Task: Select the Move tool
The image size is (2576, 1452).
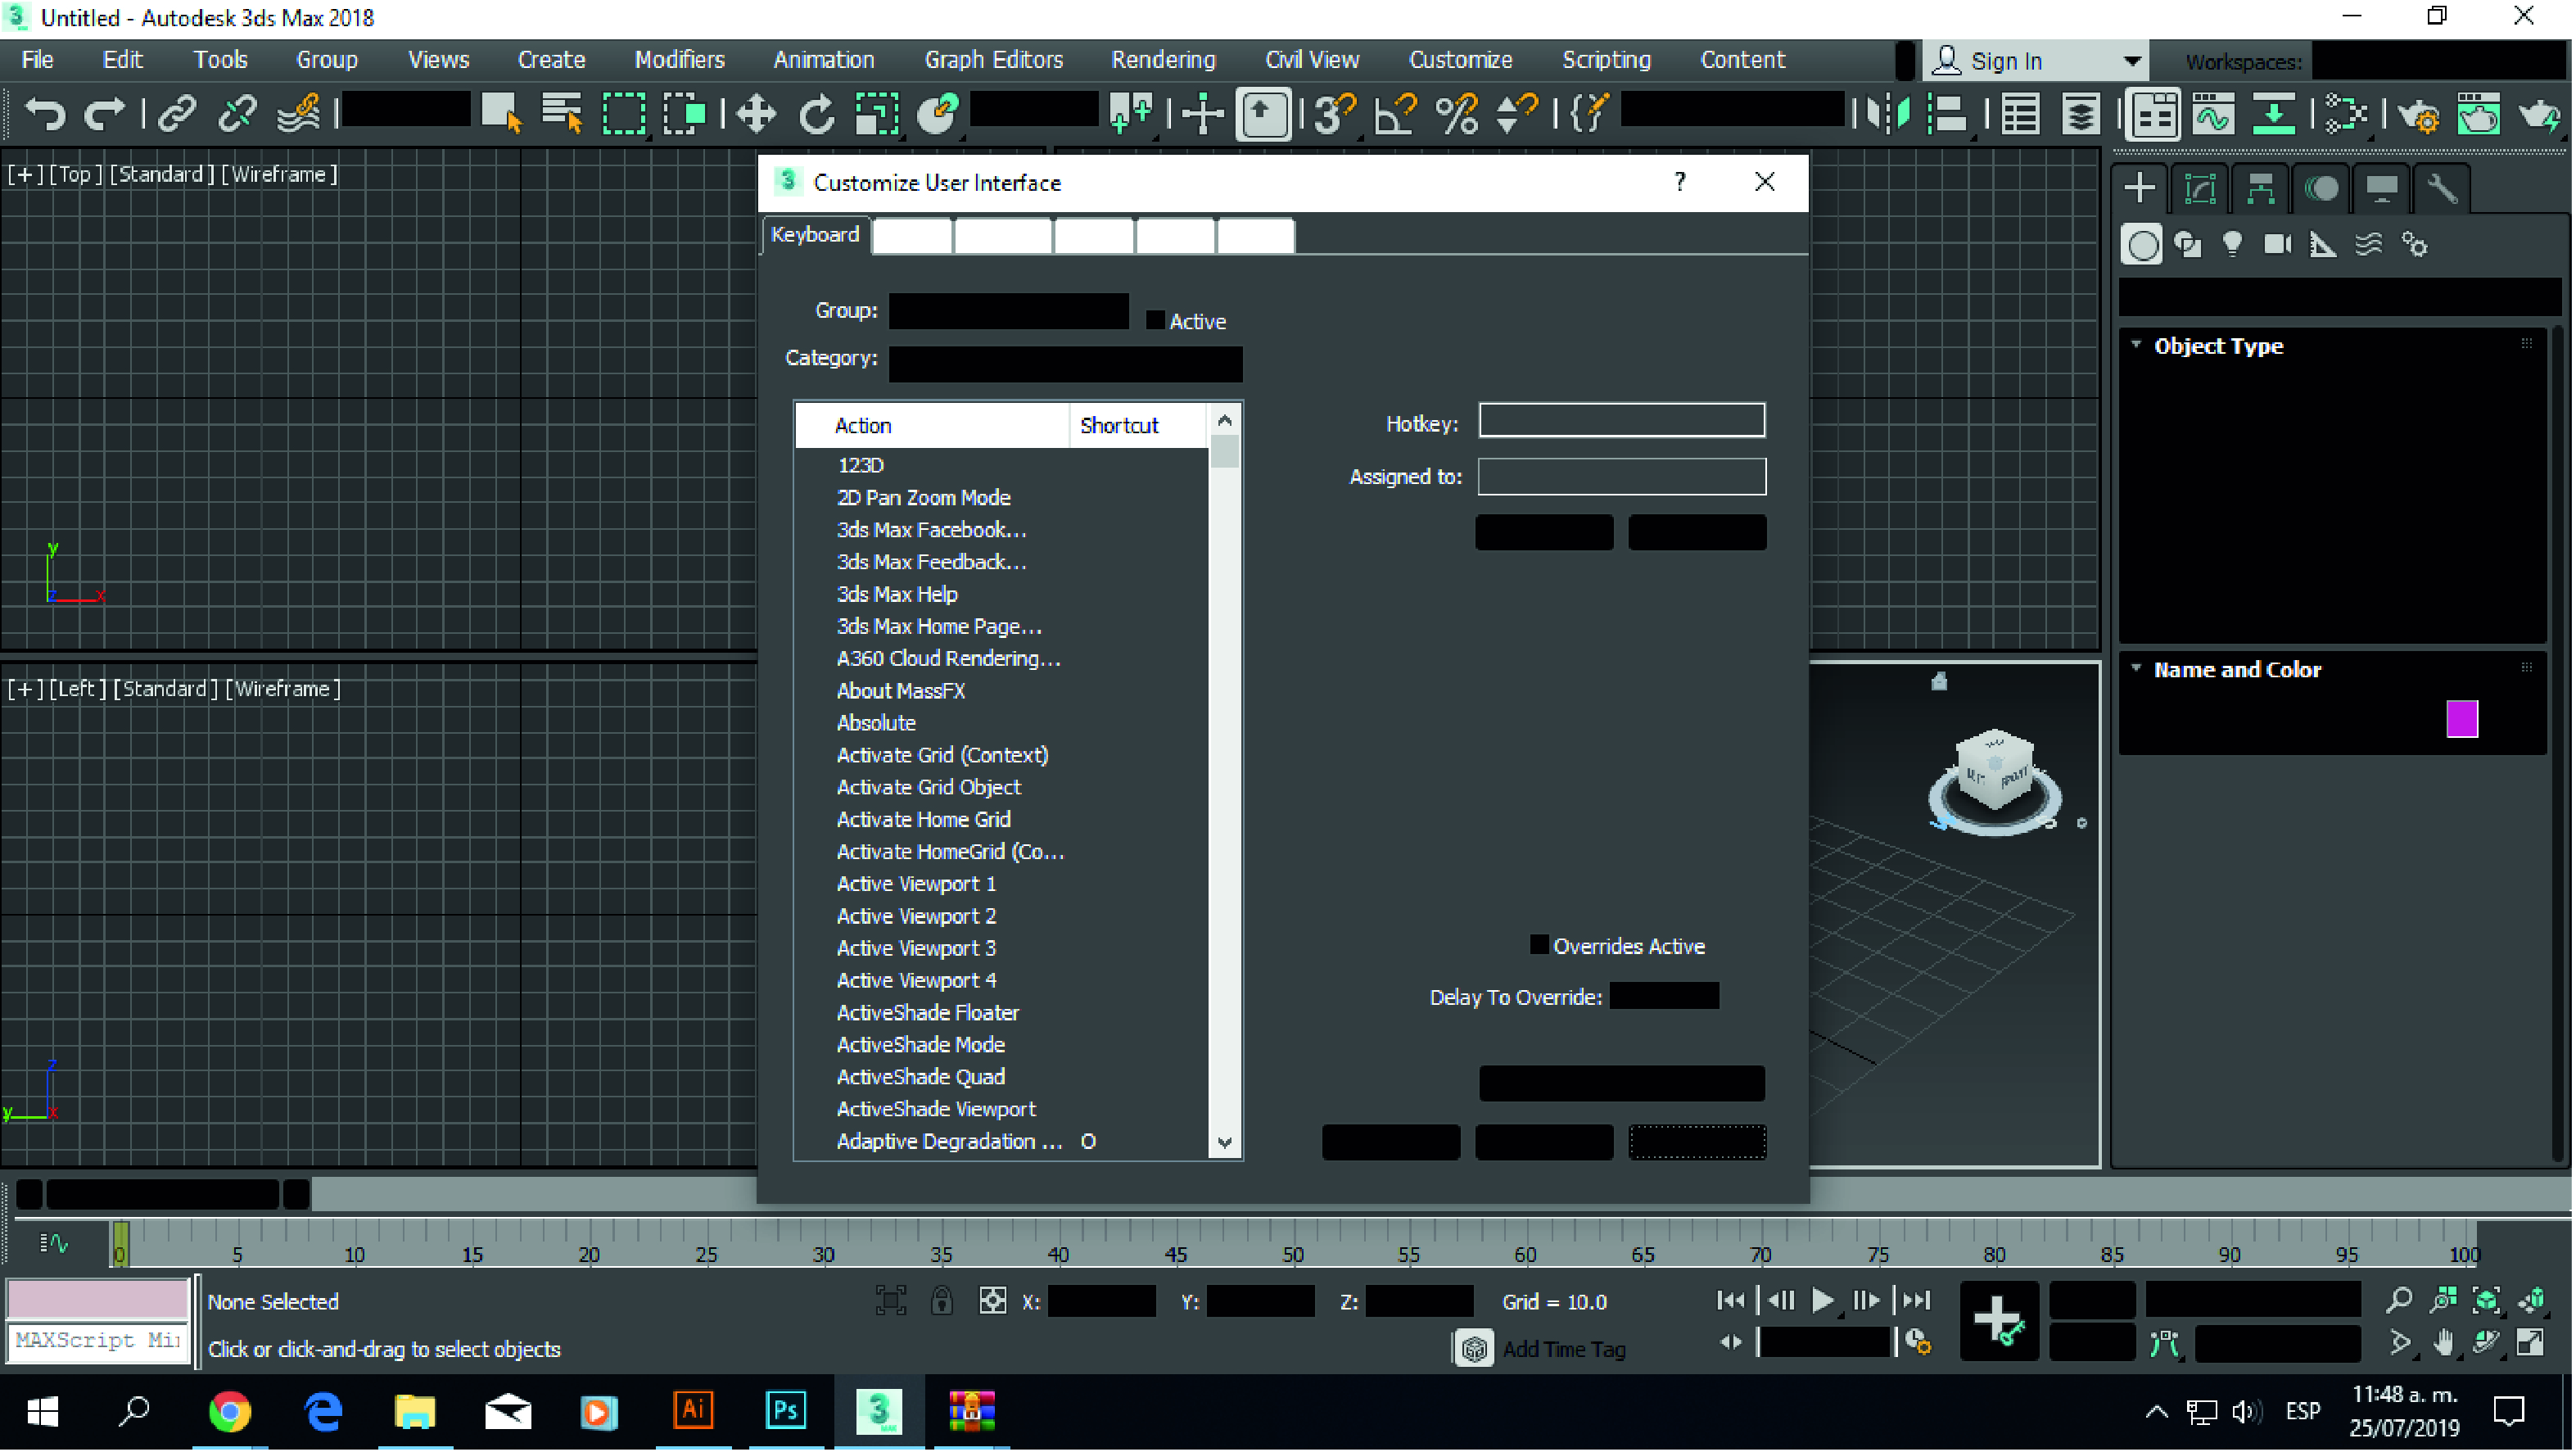Action: click(756, 113)
